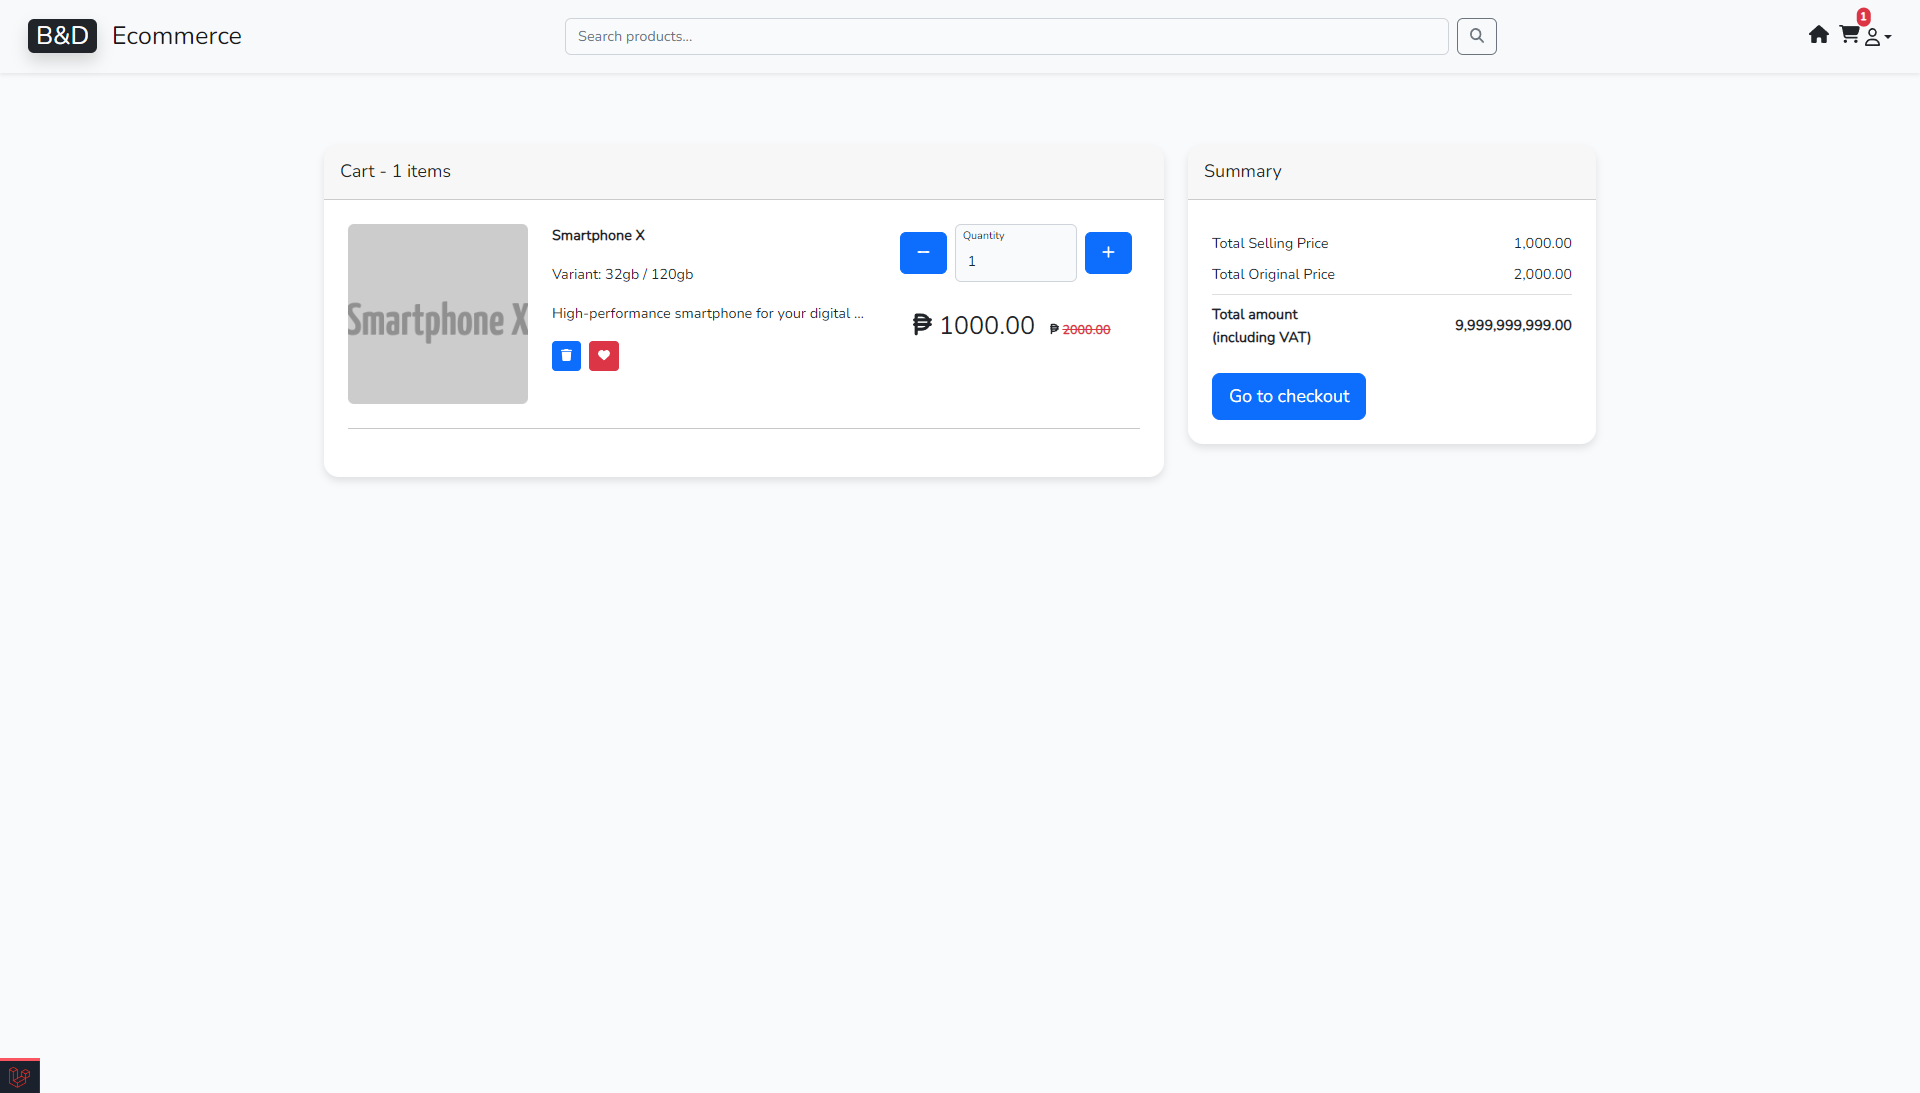
Task: Click the red cart count badge
Action: click(1863, 17)
